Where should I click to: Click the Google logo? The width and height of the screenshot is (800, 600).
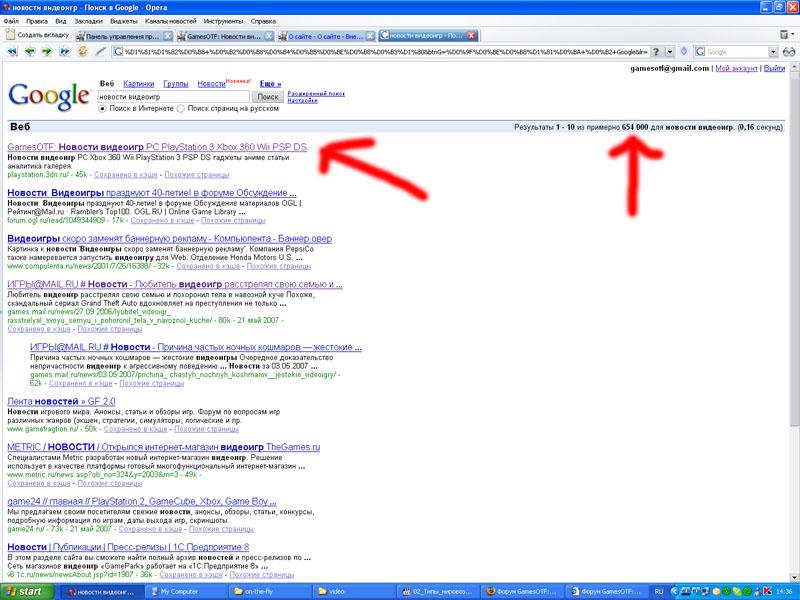click(x=49, y=96)
